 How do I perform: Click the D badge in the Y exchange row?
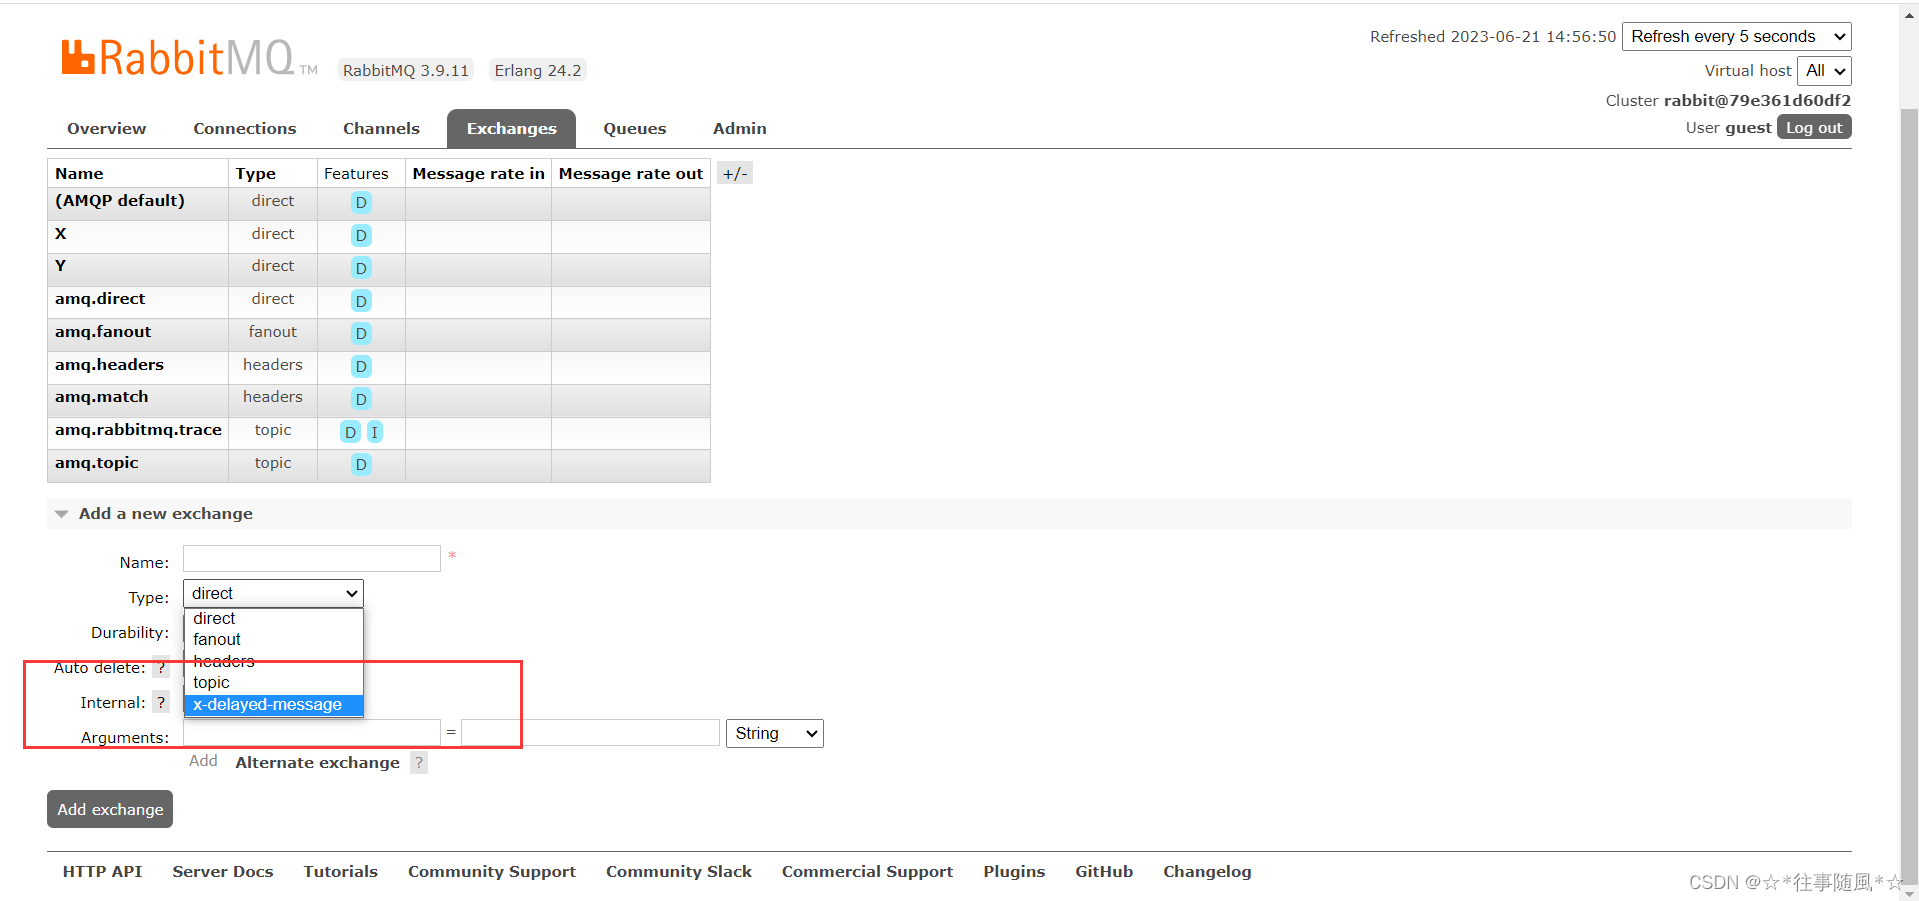[x=361, y=268]
